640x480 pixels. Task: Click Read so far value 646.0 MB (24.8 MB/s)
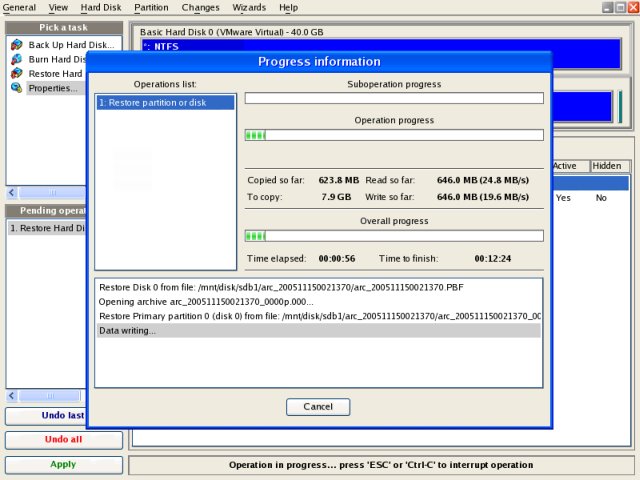tap(483, 180)
